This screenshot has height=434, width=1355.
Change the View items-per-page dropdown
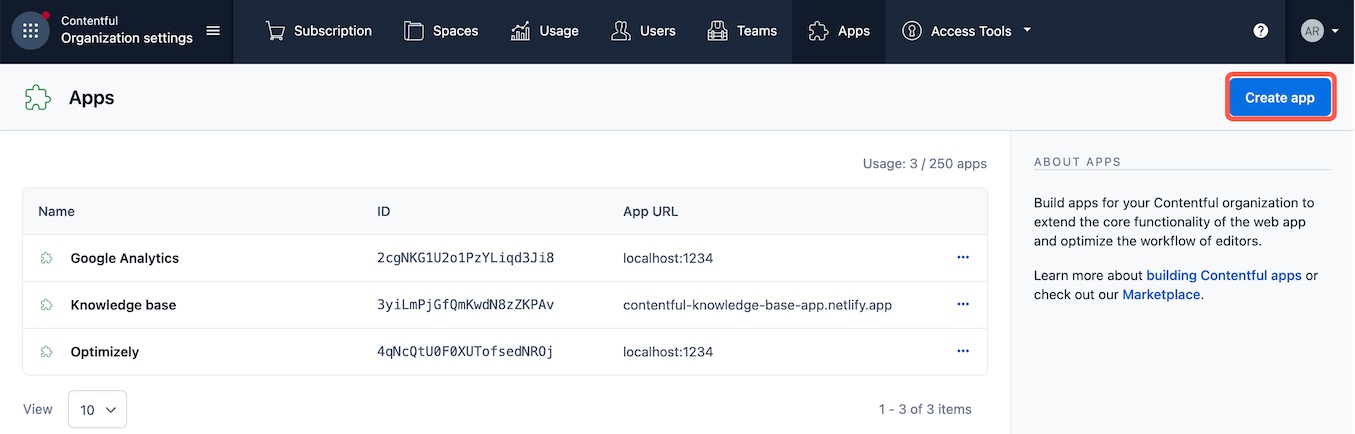pyautogui.click(x=97, y=409)
